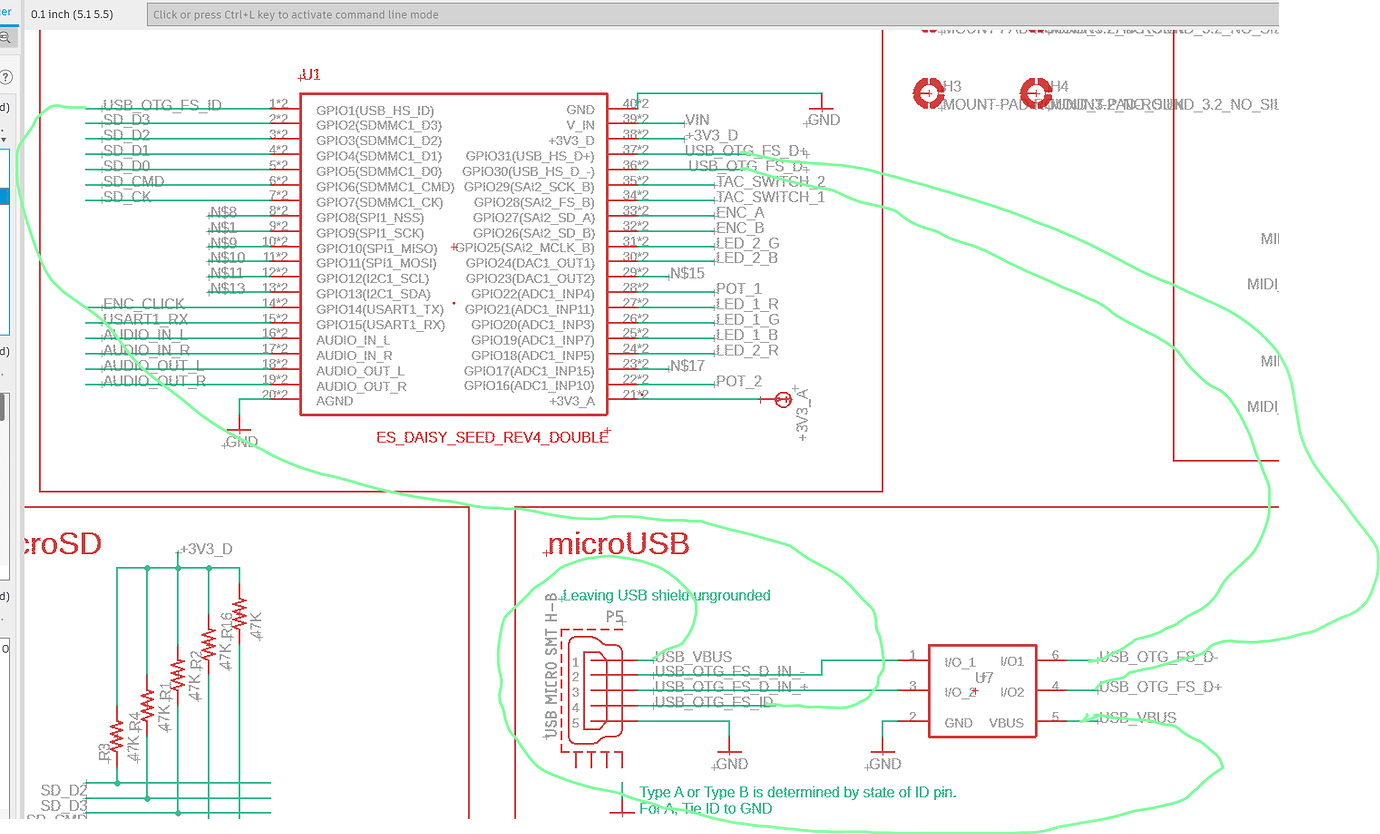Screen dimensions: 1380x834
Task: Click the ENC_CLICK net label
Action: tap(143, 303)
